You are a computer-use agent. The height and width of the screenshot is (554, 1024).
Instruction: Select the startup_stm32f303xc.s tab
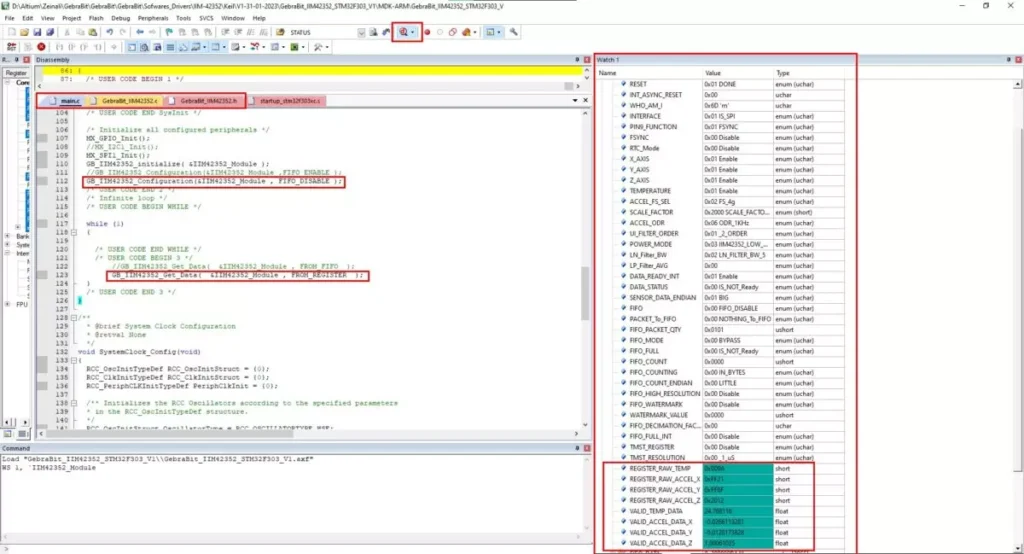click(x=290, y=101)
